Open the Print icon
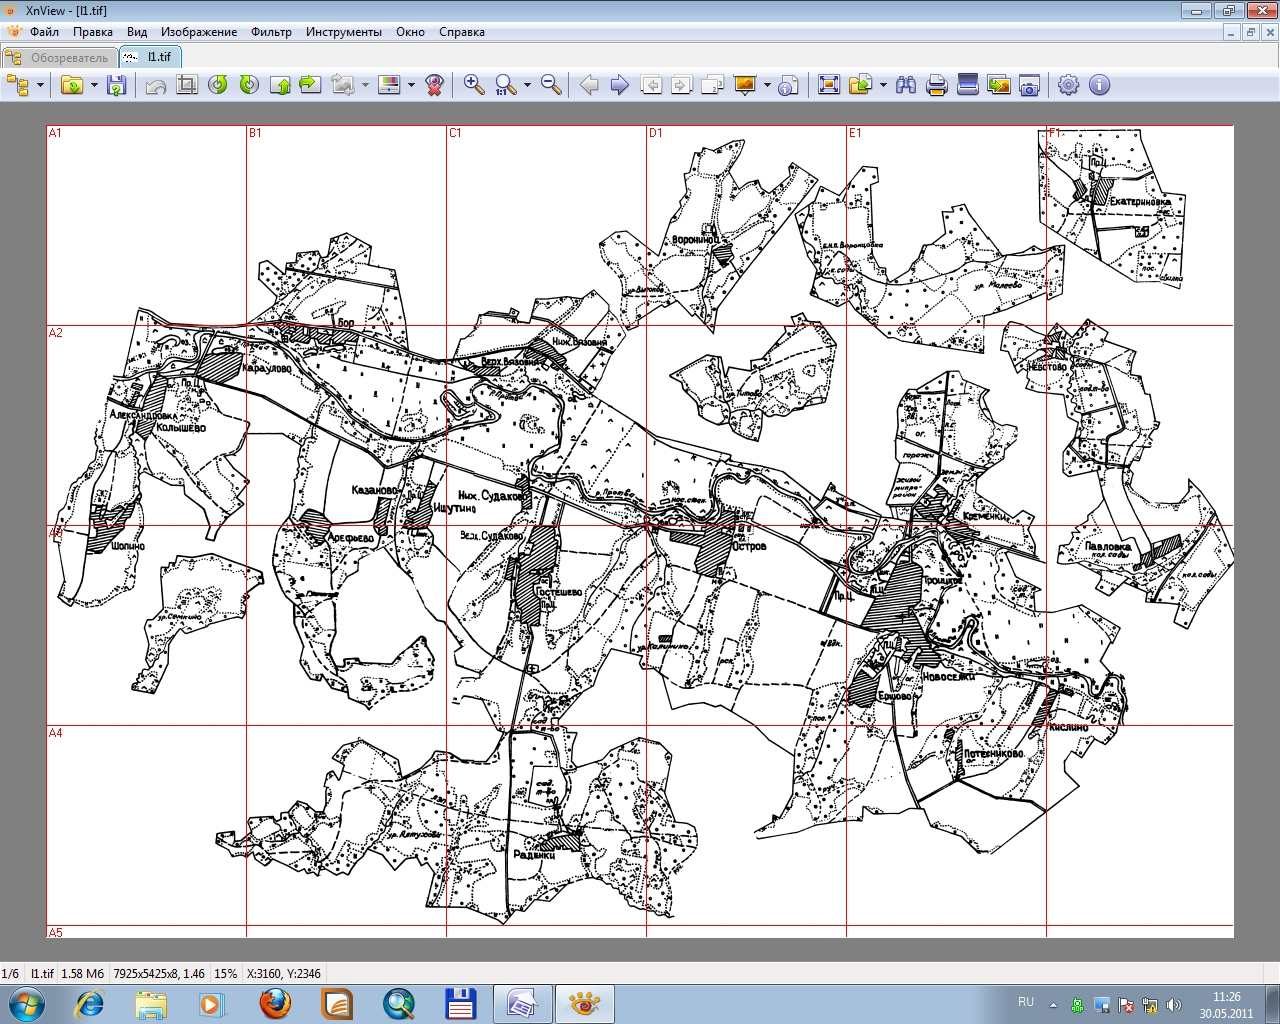1280x1024 pixels. [x=937, y=85]
